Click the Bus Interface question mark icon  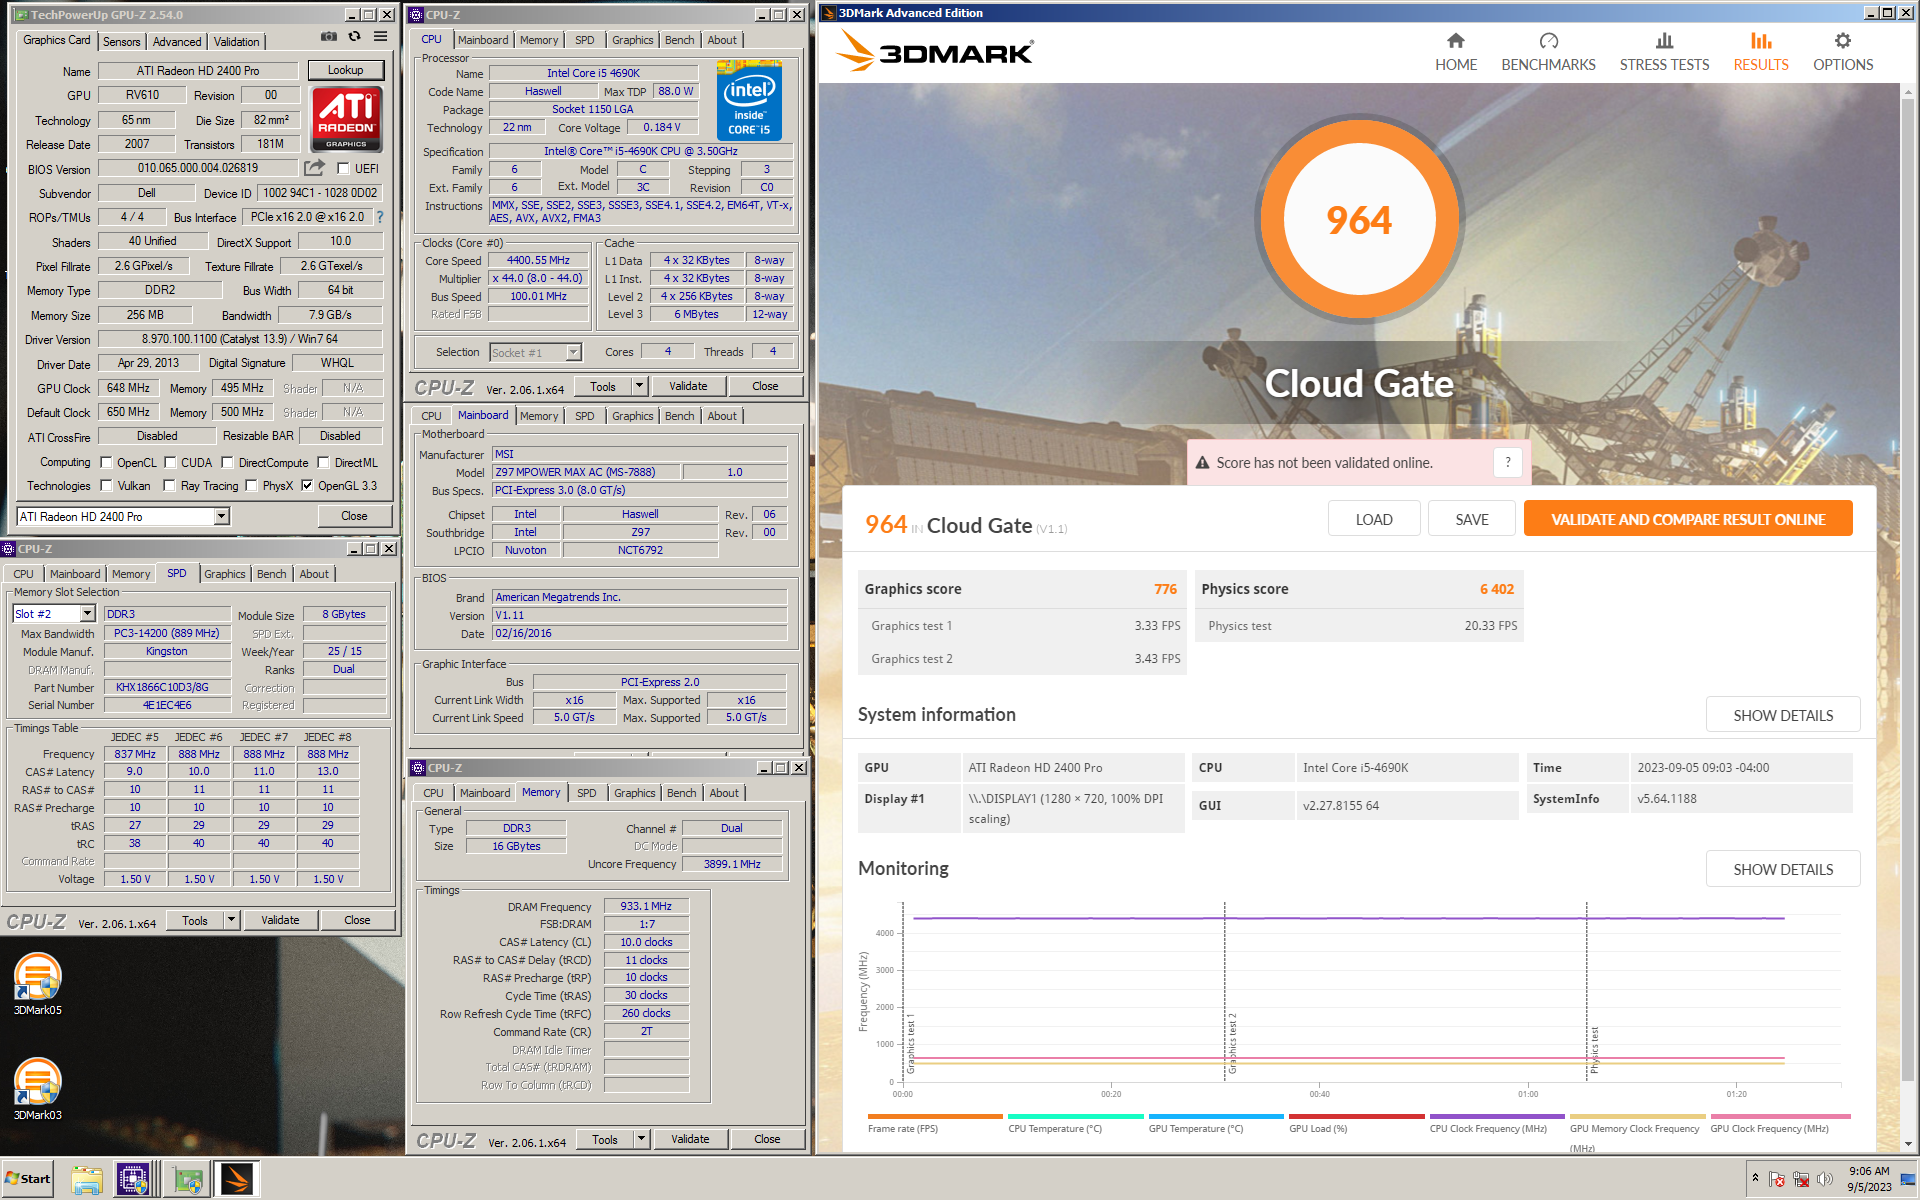tap(380, 216)
